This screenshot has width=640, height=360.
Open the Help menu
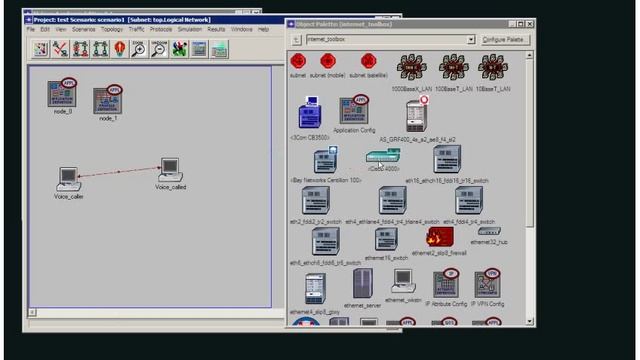(x=263, y=29)
